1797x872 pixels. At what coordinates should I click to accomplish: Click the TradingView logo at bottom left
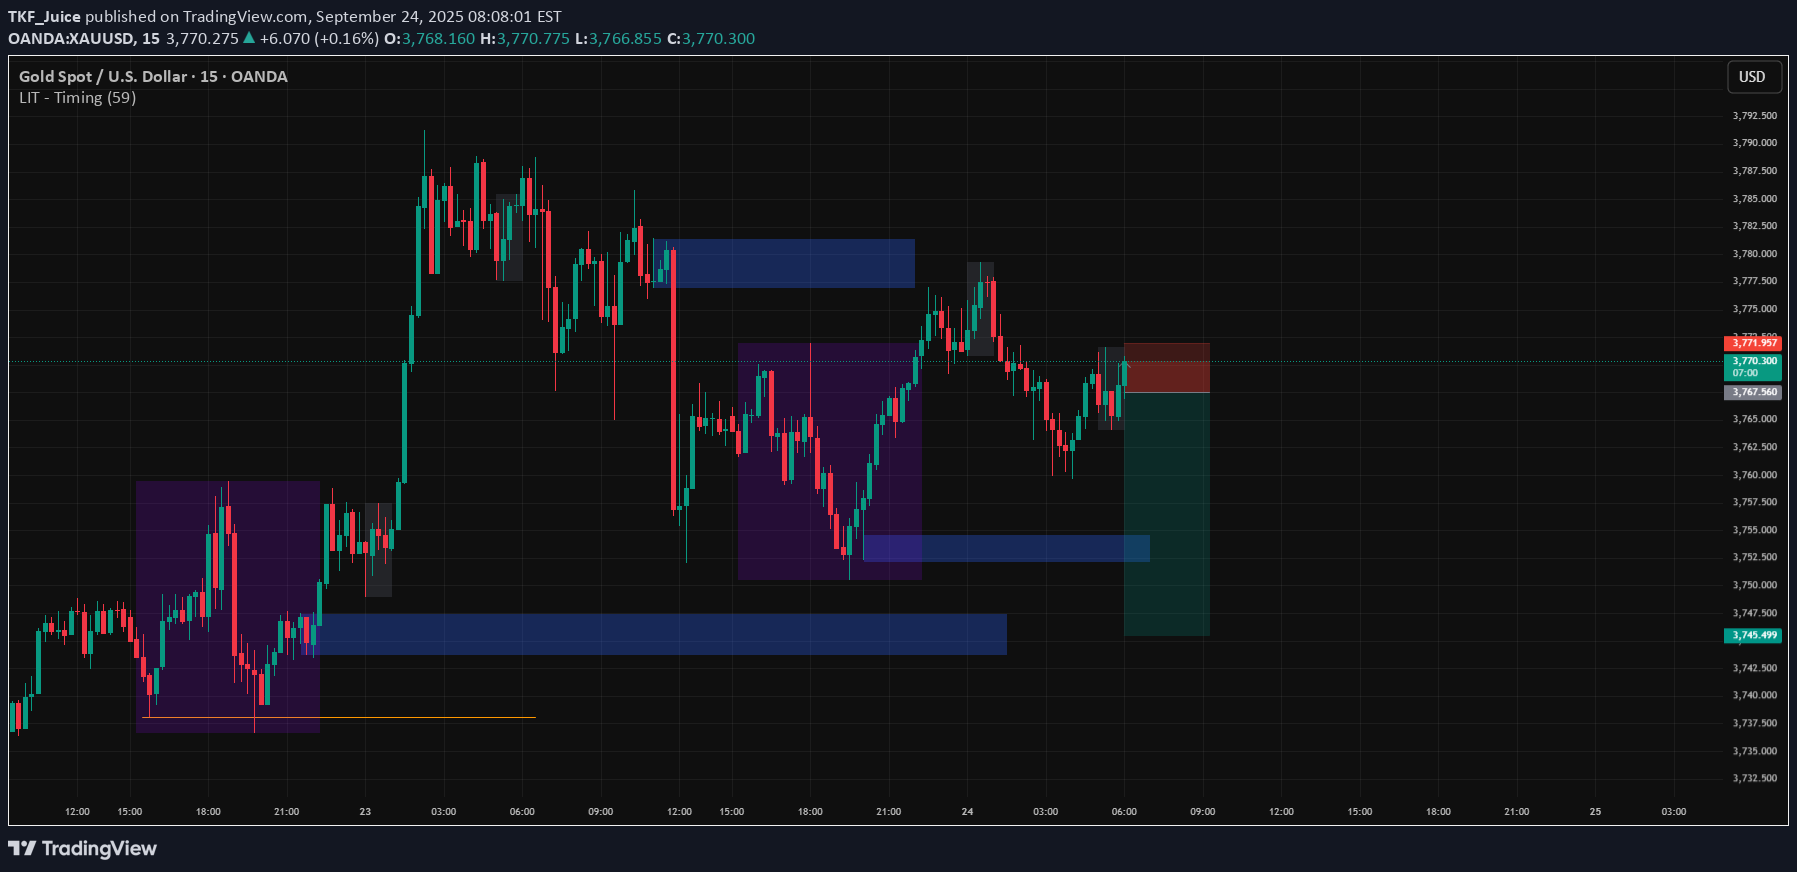83,848
